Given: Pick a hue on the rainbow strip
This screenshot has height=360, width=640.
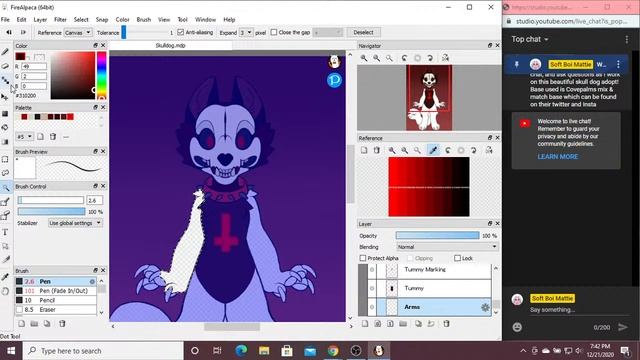Looking at the screenshot, I should tap(102, 75).
